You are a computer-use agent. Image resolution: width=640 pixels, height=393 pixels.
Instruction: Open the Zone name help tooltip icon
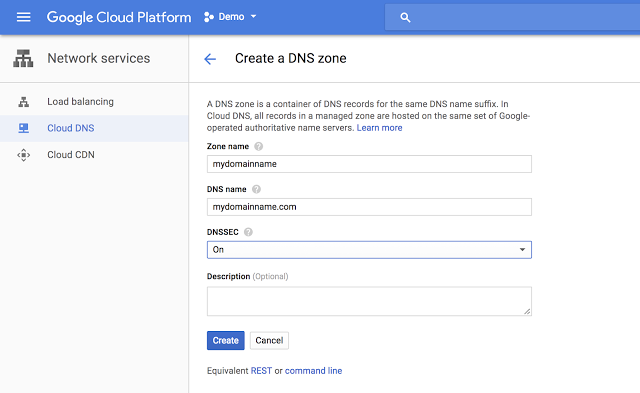258,146
